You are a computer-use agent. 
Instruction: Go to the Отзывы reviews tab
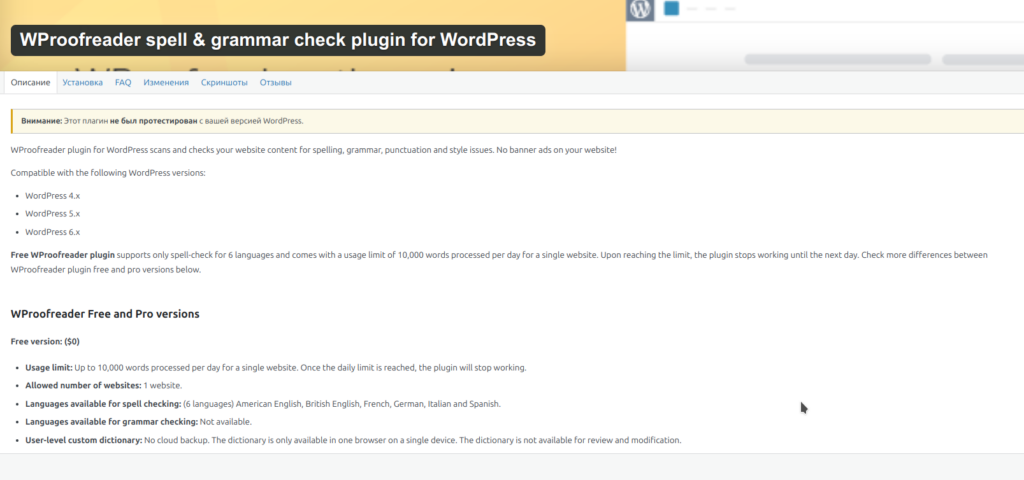point(275,83)
